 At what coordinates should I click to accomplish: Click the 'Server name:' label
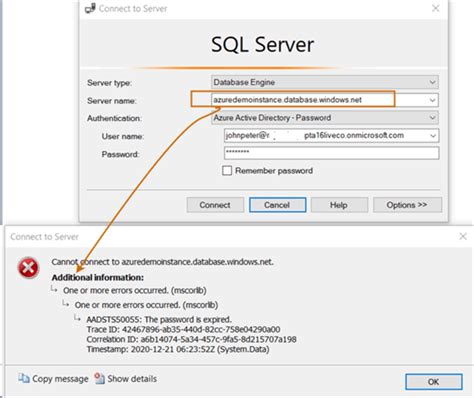[112, 101]
